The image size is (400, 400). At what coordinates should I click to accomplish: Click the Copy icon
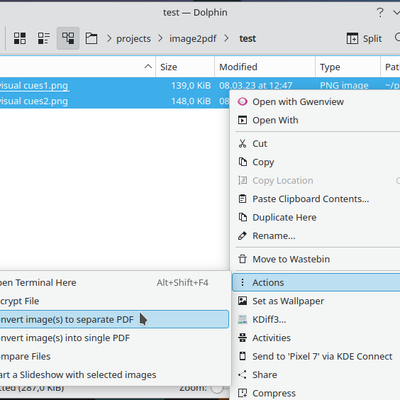pos(242,162)
